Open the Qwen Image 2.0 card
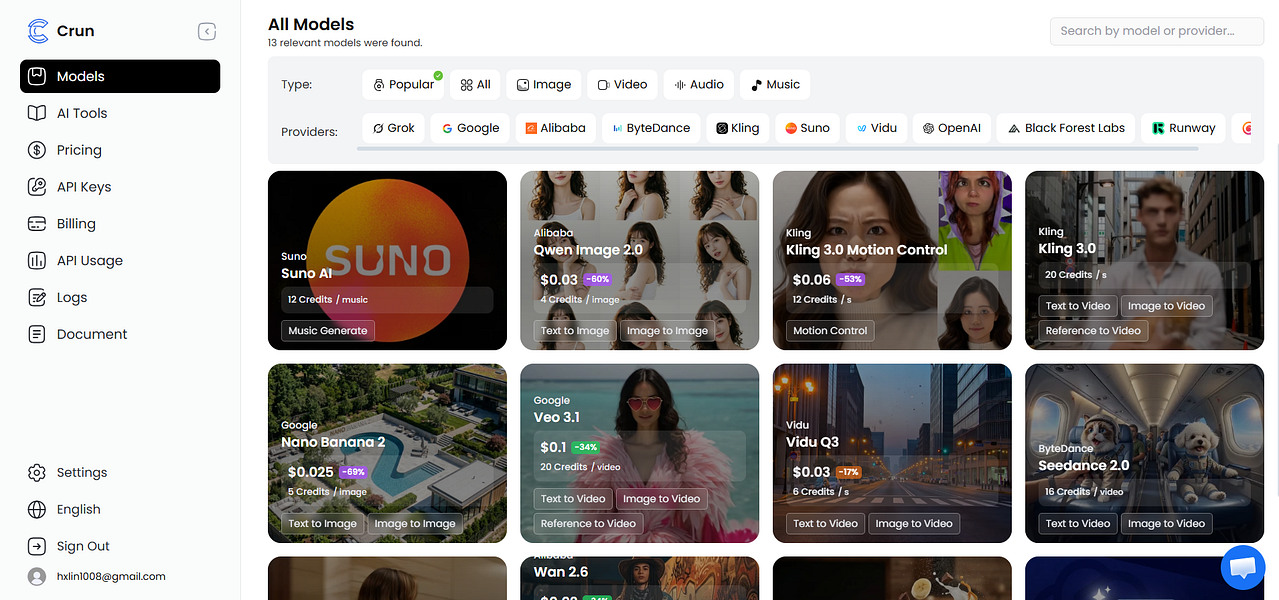 pos(640,260)
